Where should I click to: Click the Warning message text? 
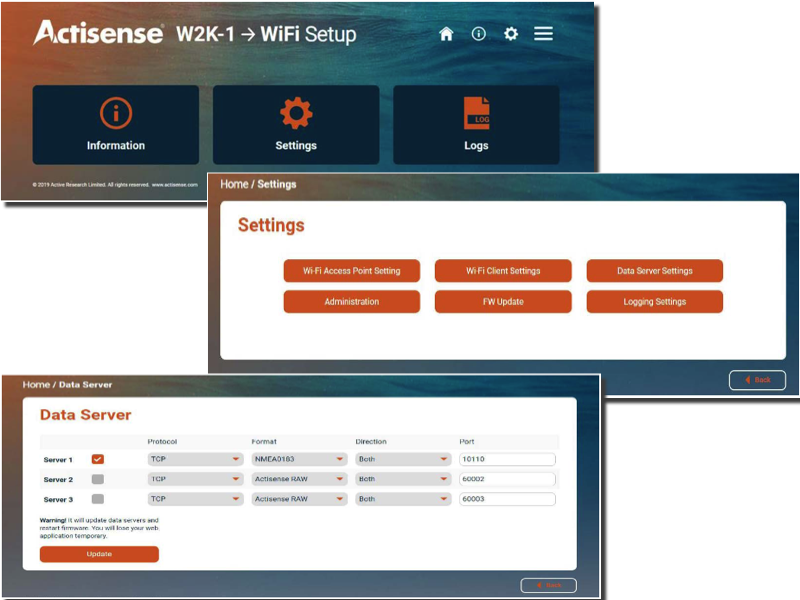[x=99, y=528]
